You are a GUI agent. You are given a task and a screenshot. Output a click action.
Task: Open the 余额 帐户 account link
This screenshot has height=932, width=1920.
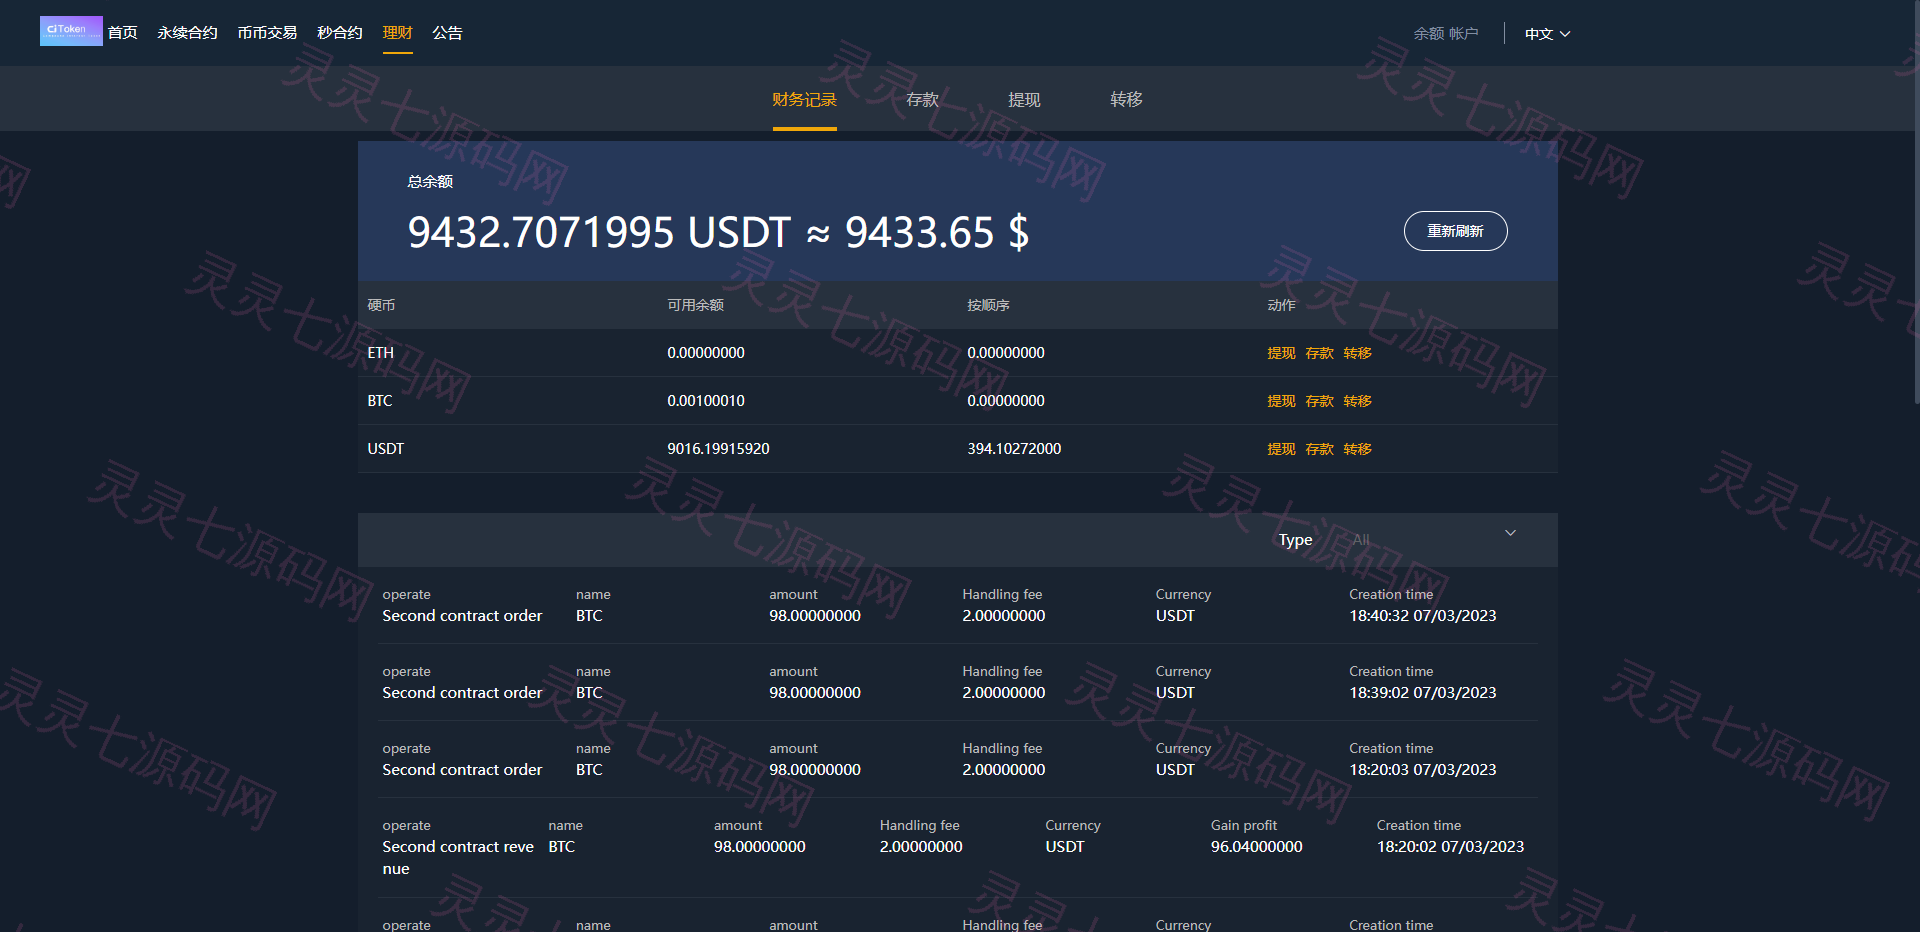[x=1446, y=34]
